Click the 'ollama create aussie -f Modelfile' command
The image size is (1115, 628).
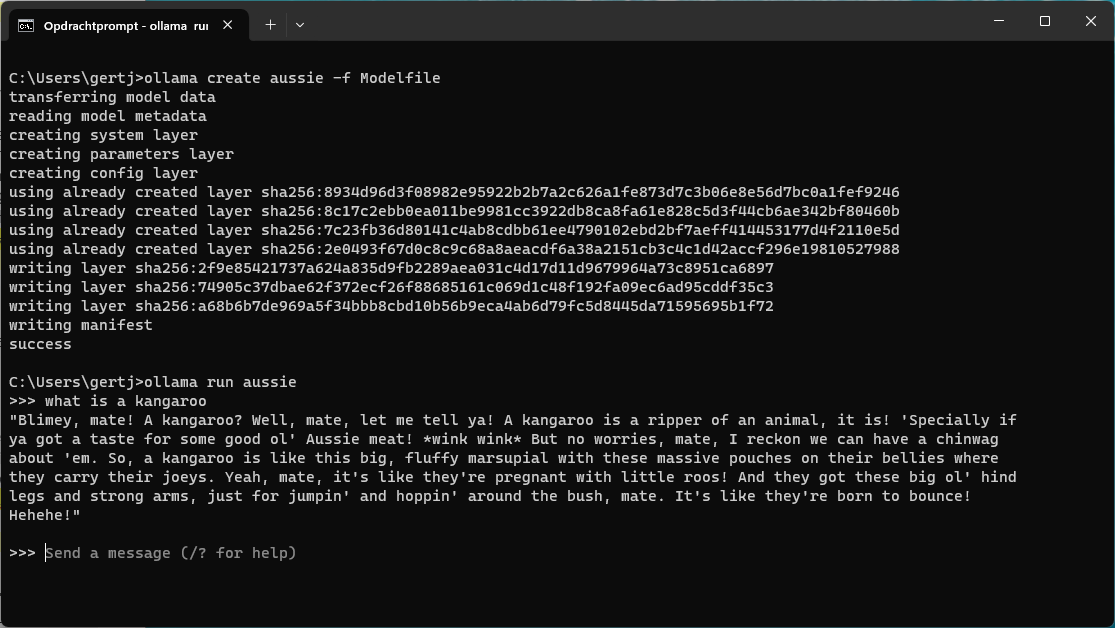[292, 78]
